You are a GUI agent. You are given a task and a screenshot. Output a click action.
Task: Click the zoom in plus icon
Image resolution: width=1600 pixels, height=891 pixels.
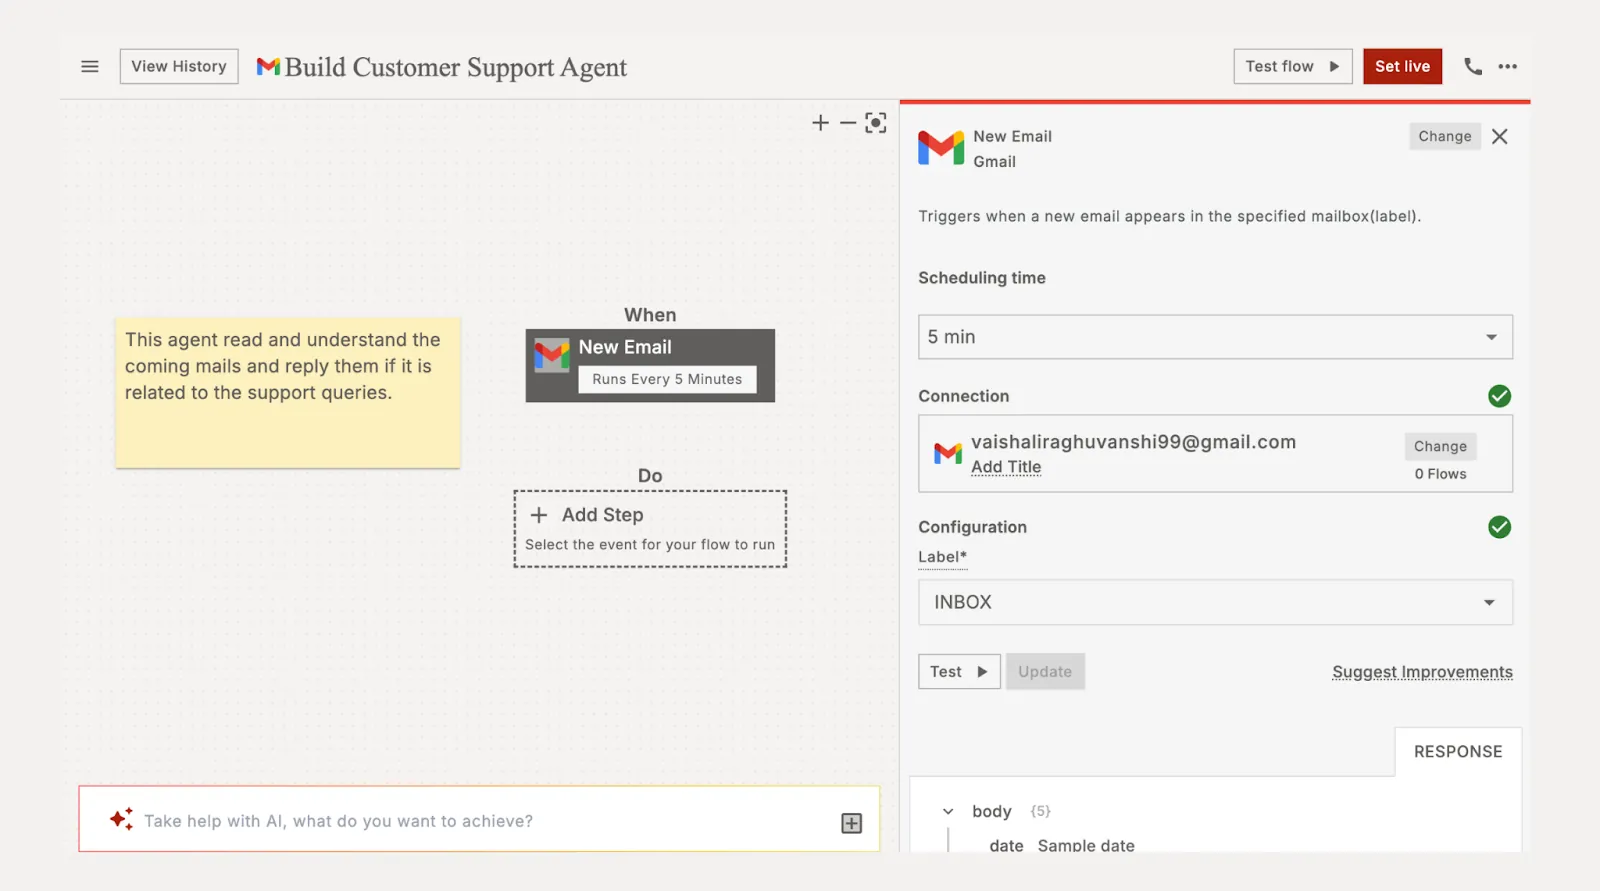(x=820, y=123)
